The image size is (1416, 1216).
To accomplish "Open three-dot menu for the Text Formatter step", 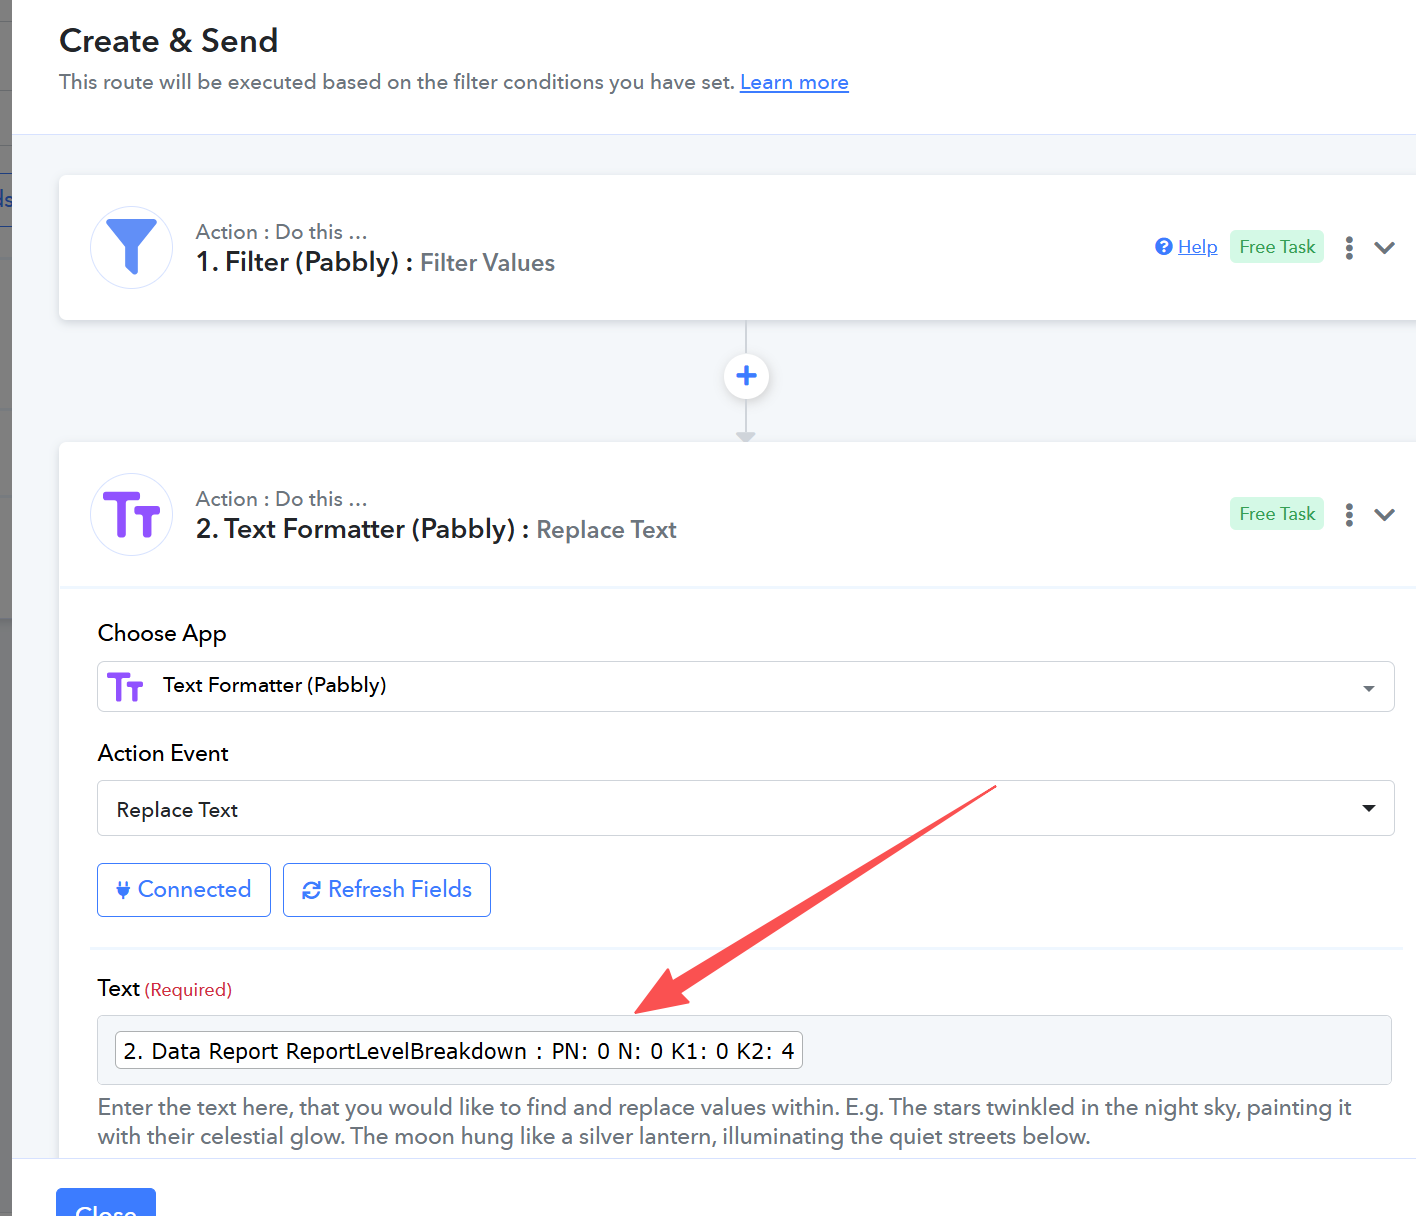I will tap(1349, 514).
